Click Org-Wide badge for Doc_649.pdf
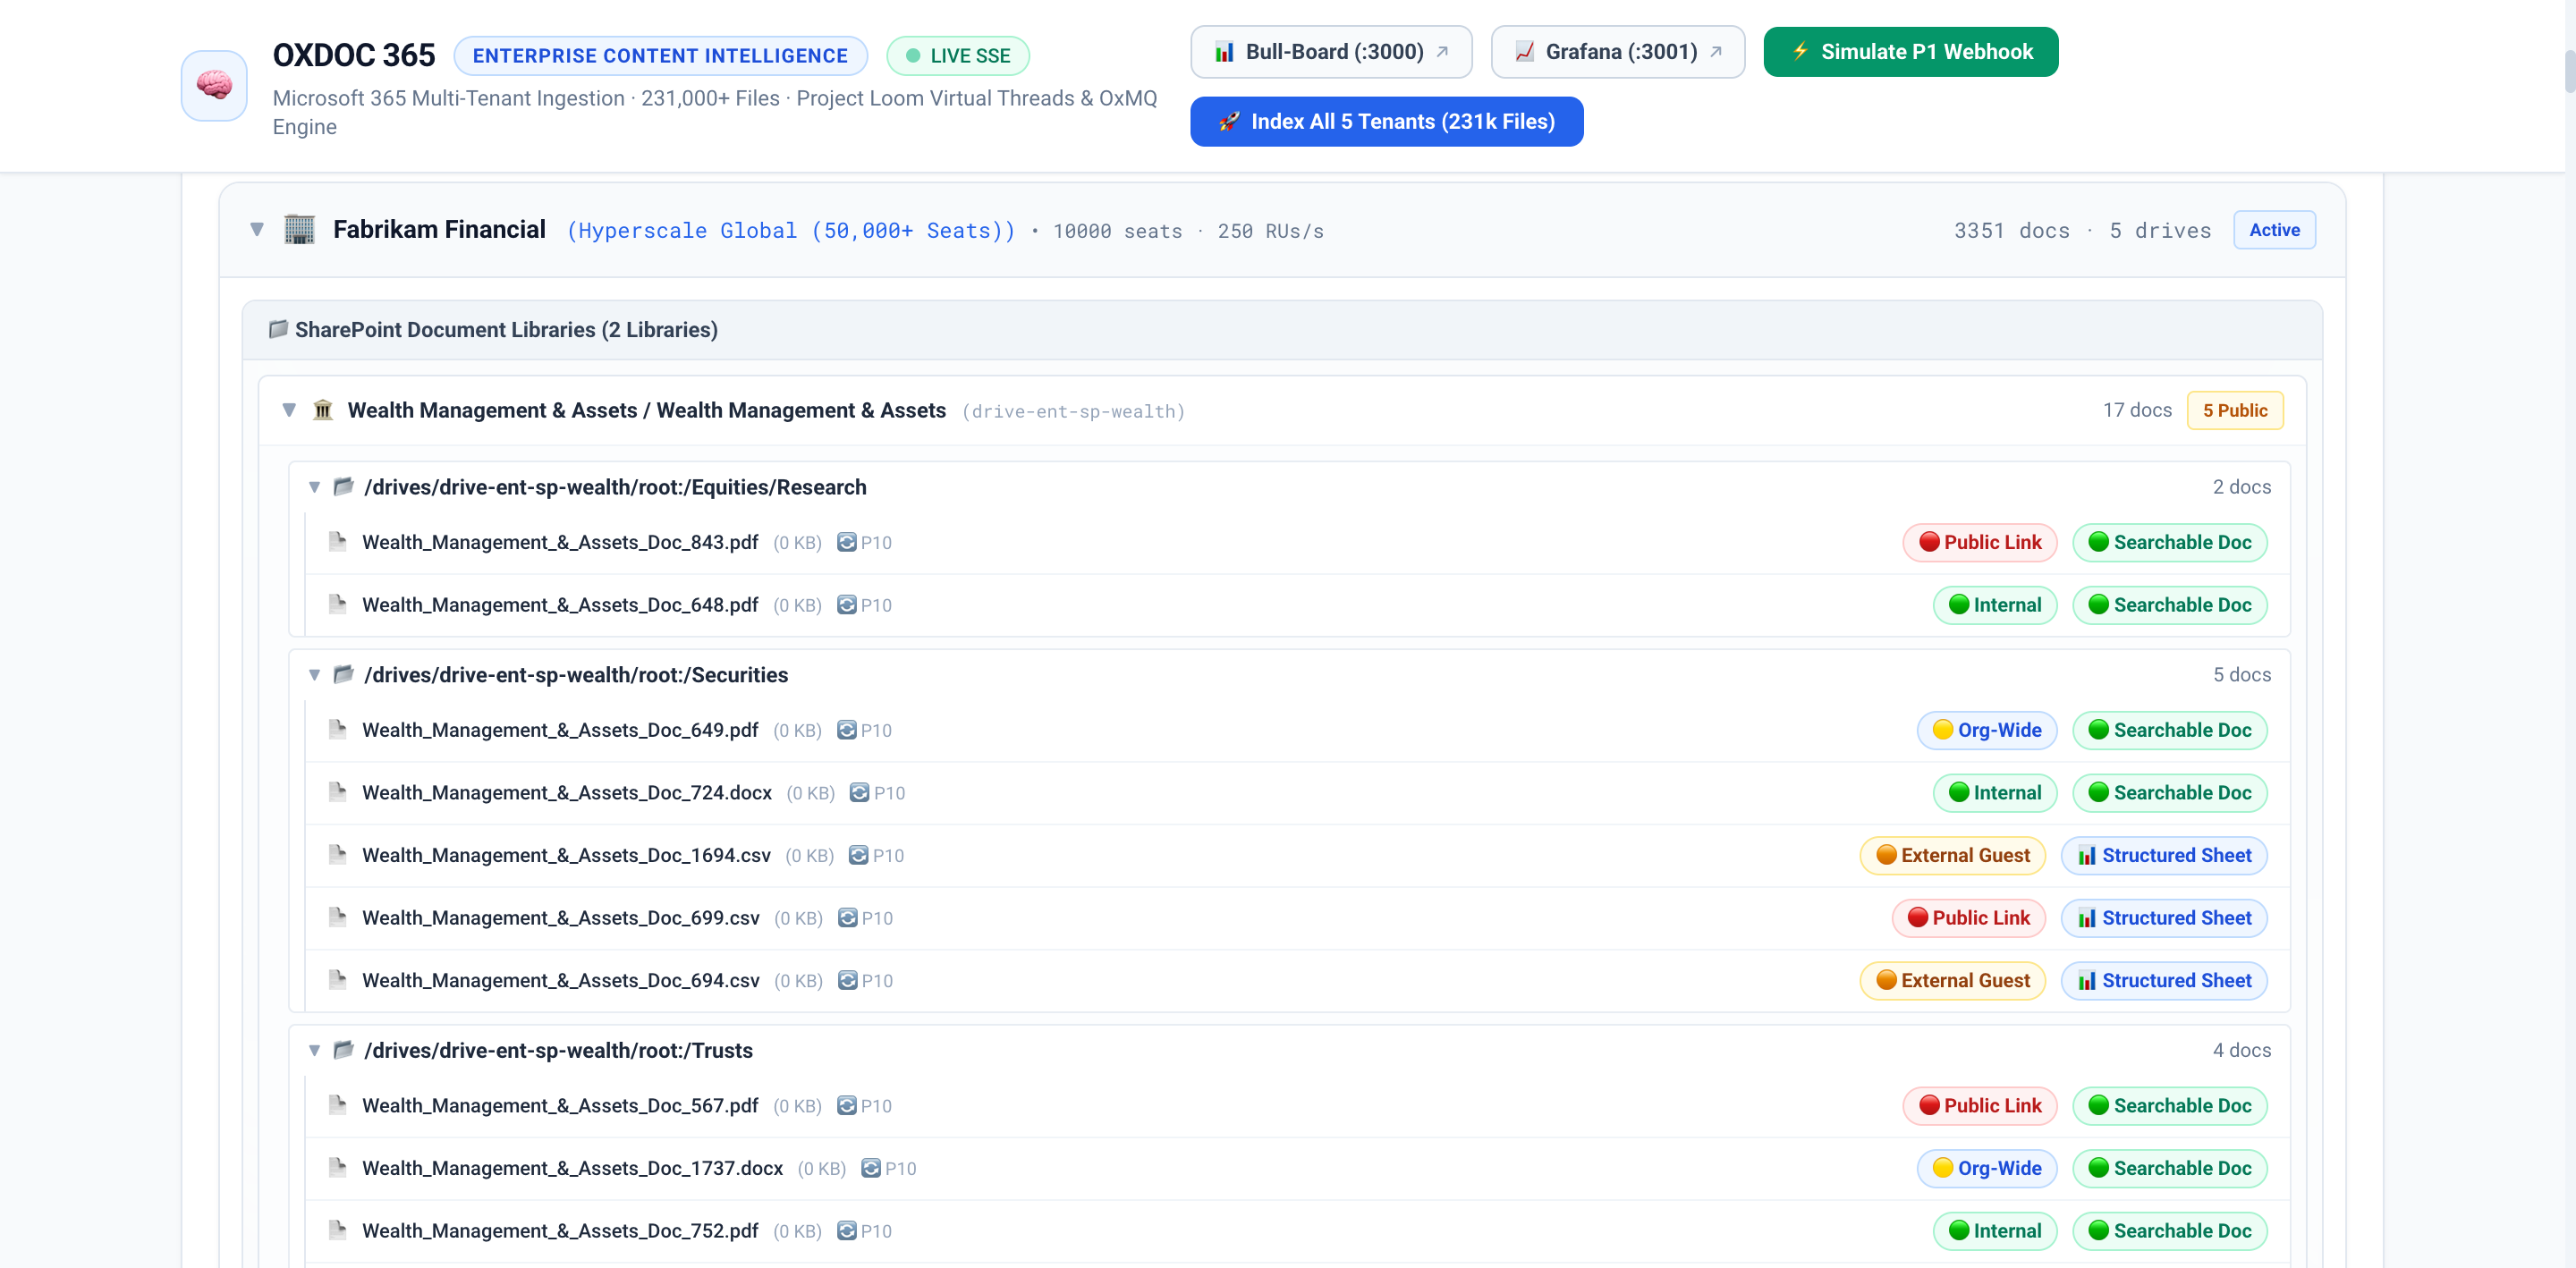Screen dimensions: 2576x1268 [1986, 730]
